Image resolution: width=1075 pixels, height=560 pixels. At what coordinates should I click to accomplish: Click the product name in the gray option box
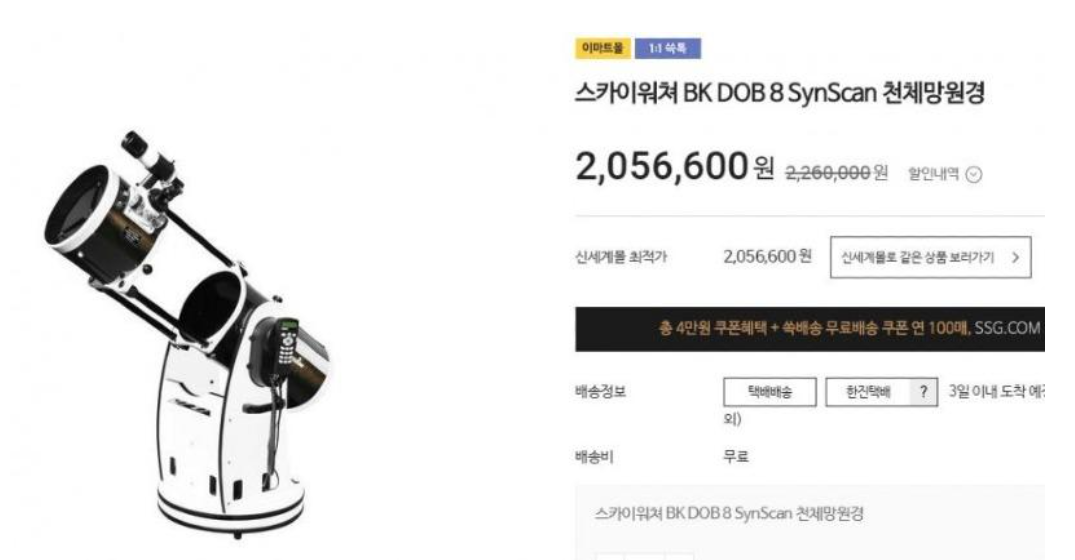729,513
